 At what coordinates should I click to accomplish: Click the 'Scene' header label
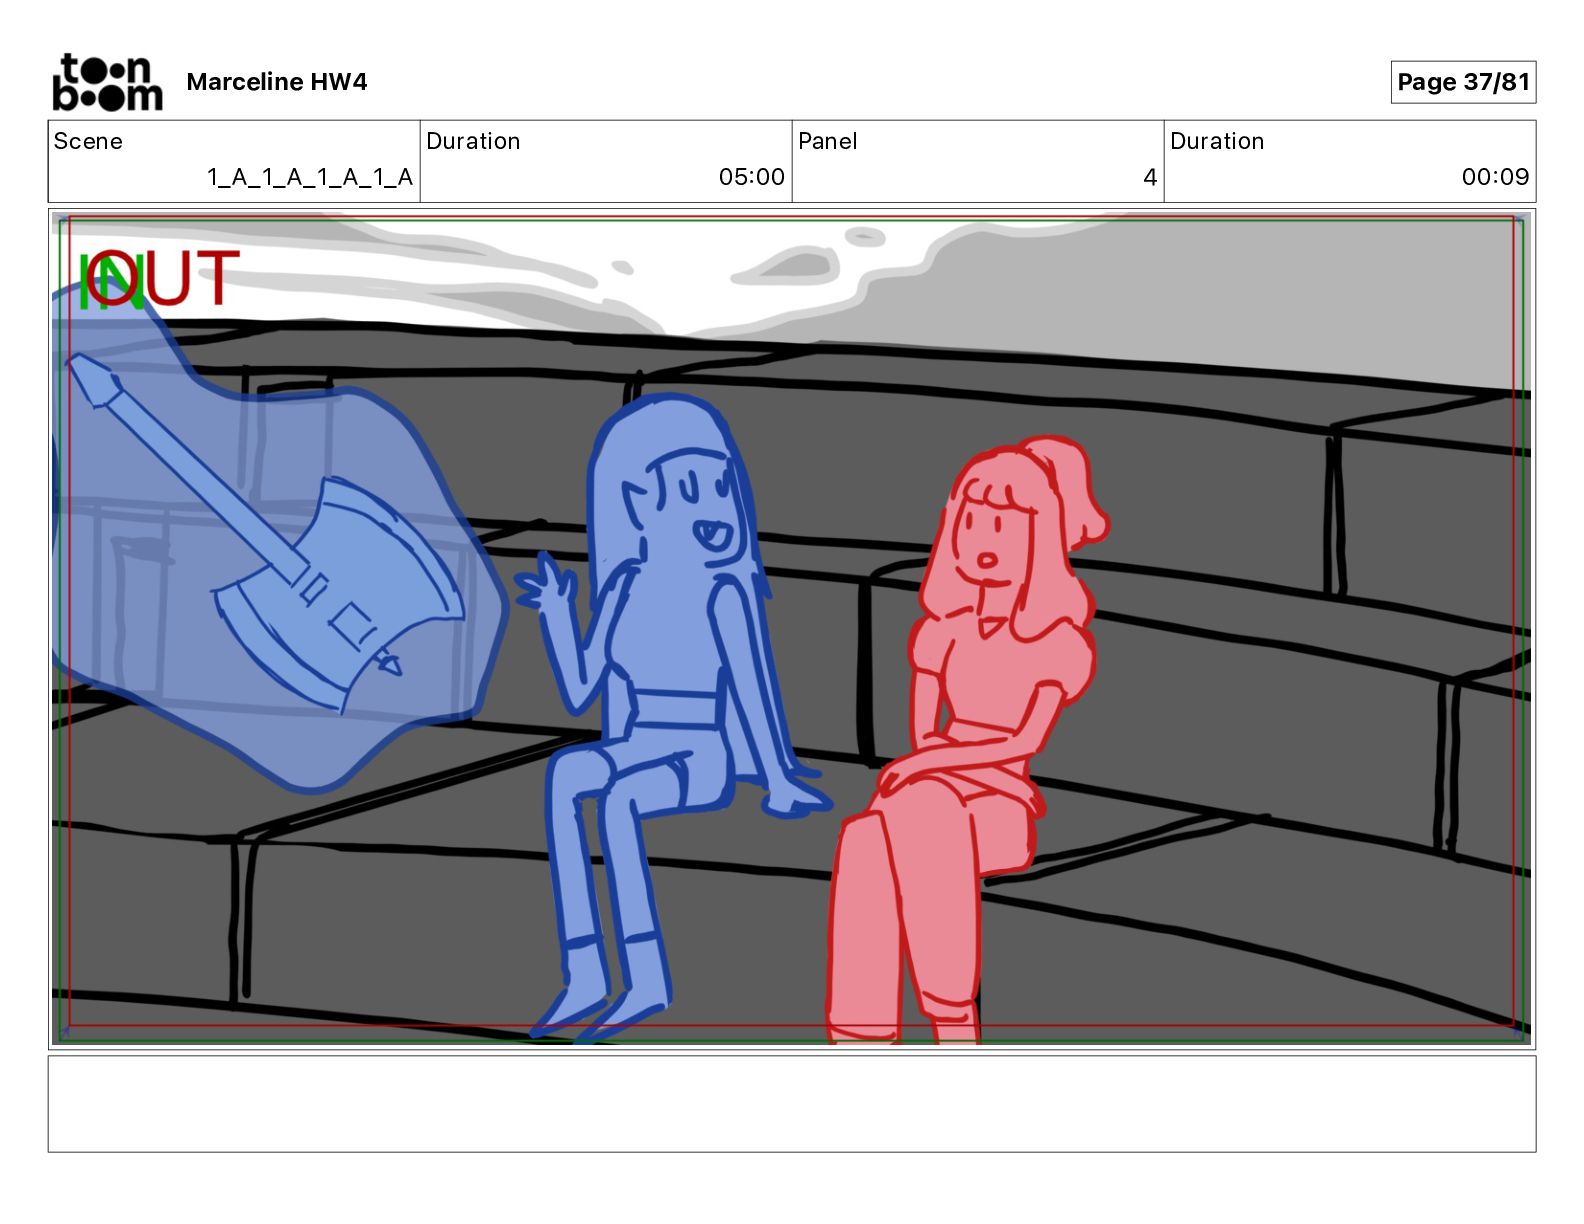point(88,141)
